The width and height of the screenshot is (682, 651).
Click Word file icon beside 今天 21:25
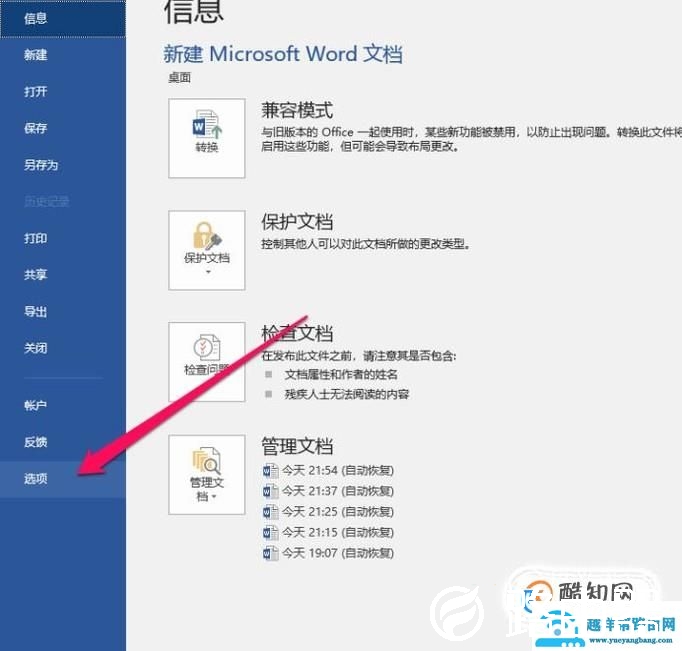pos(271,512)
